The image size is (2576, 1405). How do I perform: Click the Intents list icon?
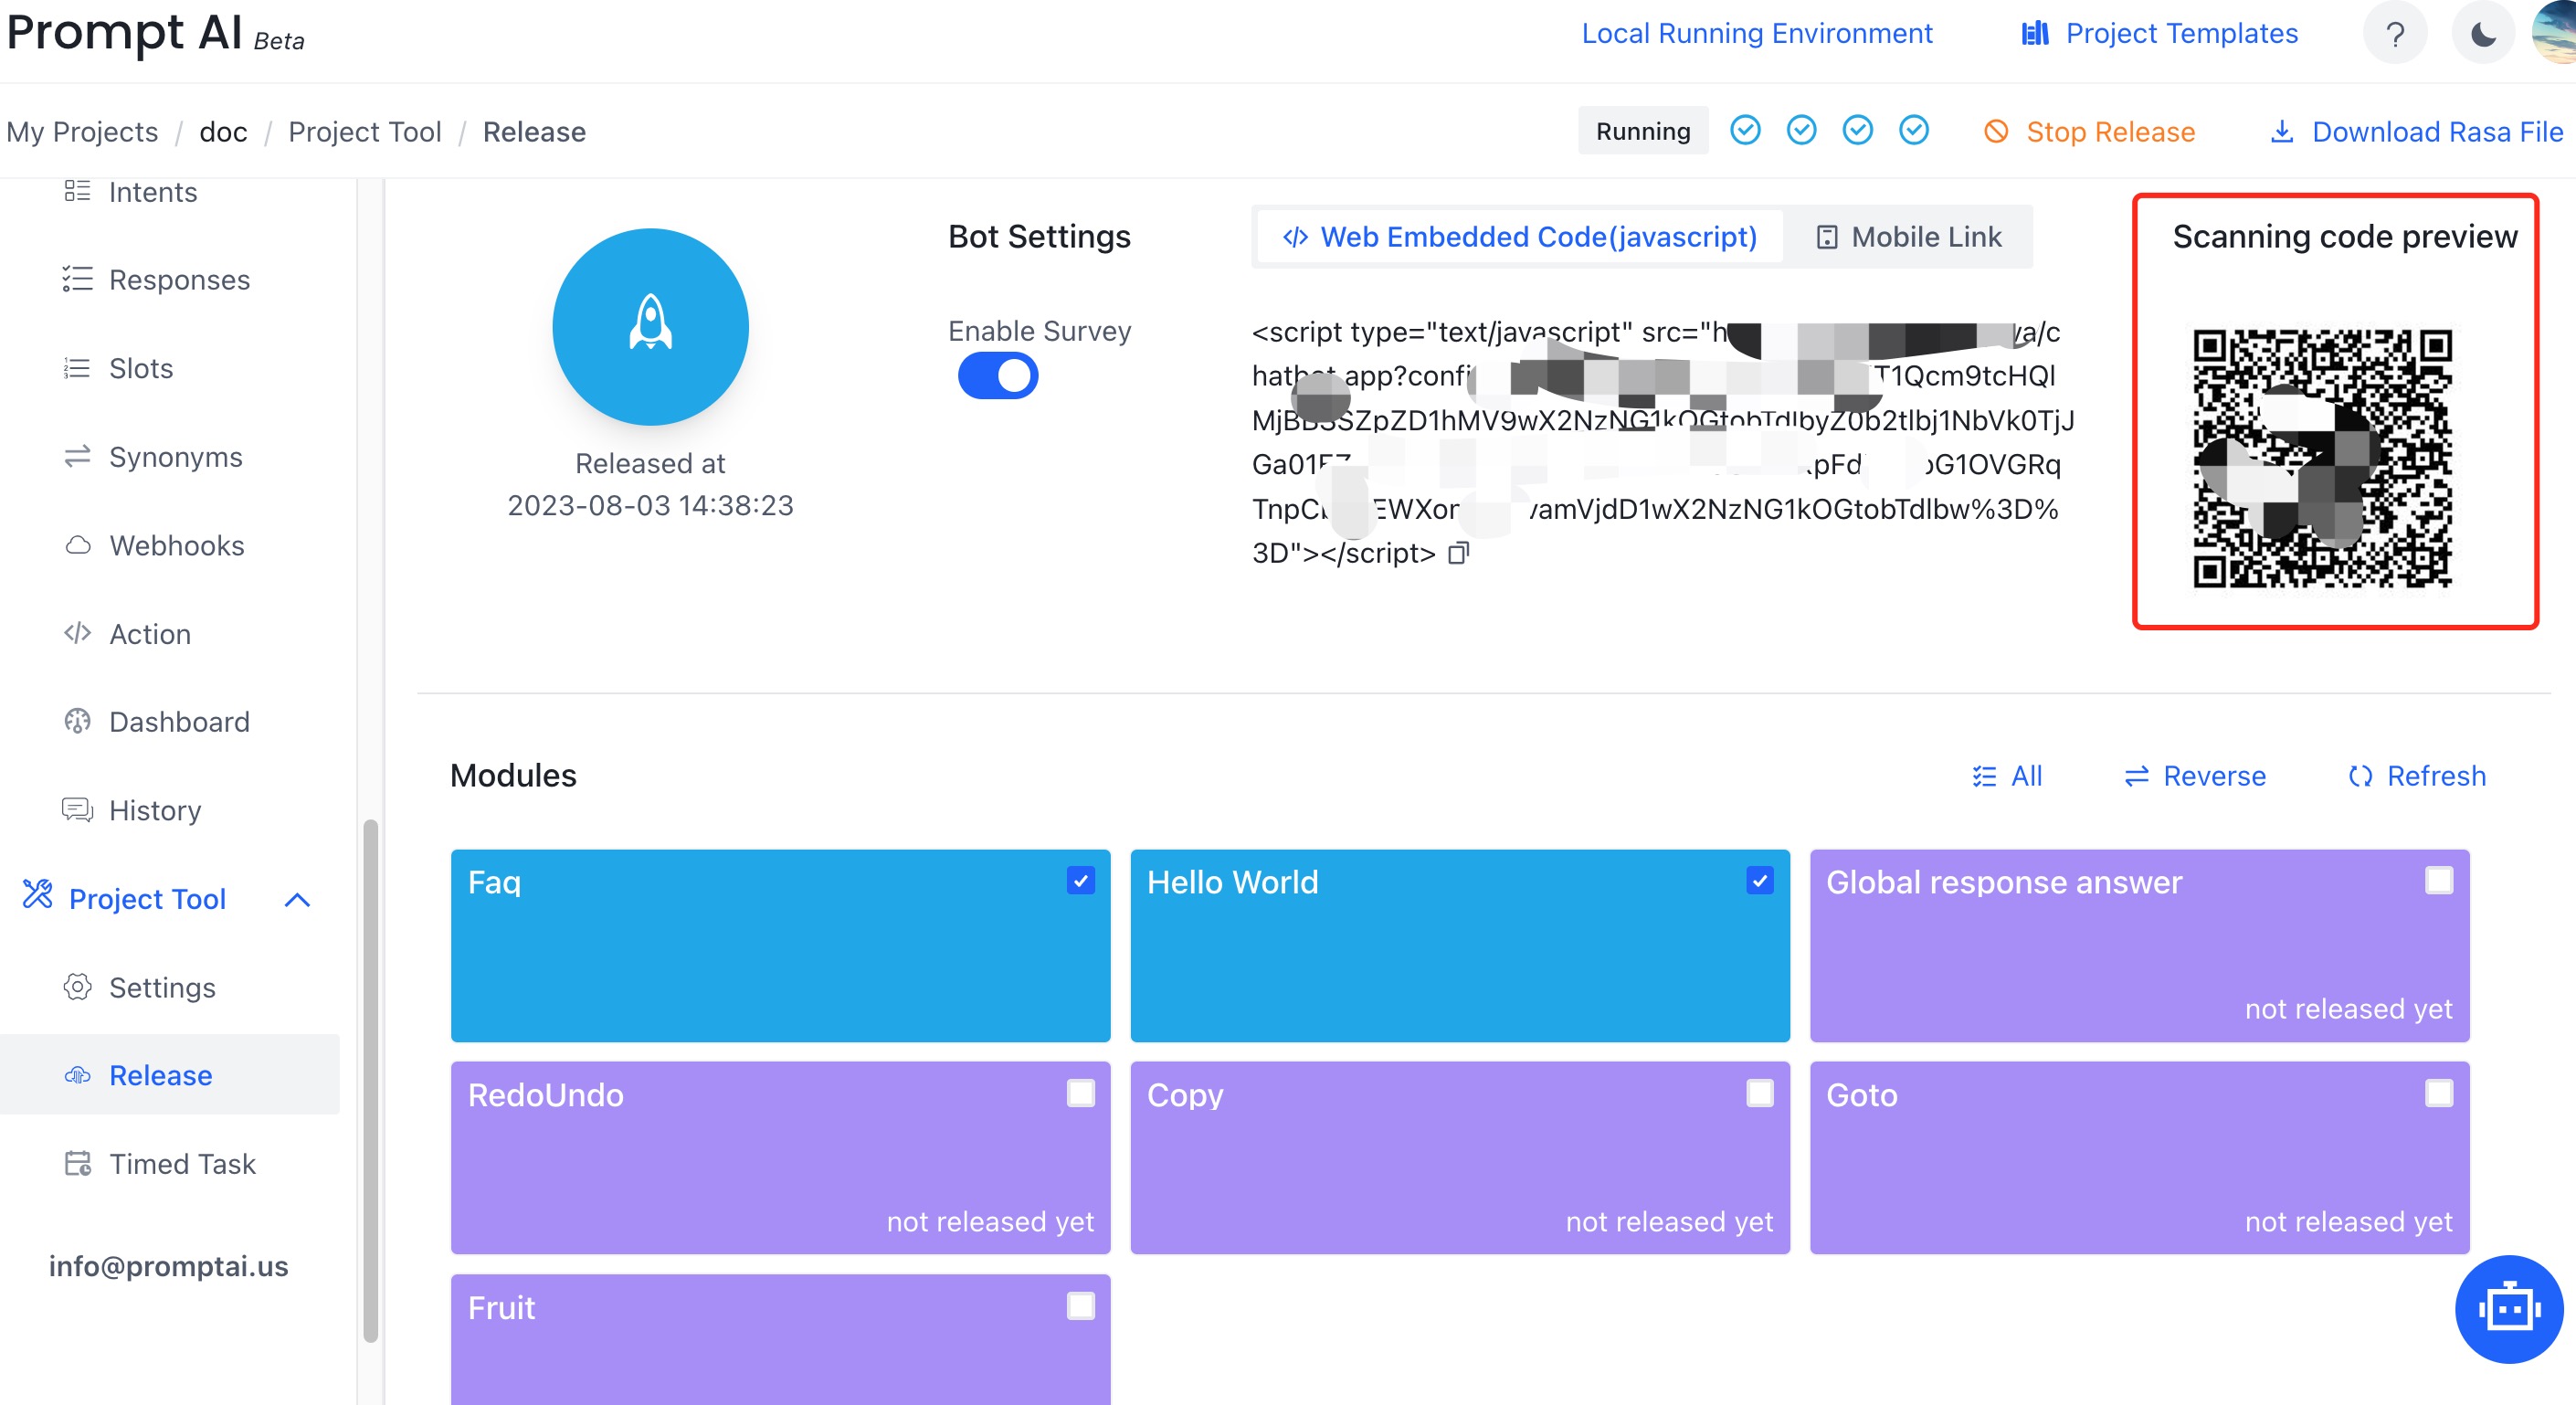(77, 190)
